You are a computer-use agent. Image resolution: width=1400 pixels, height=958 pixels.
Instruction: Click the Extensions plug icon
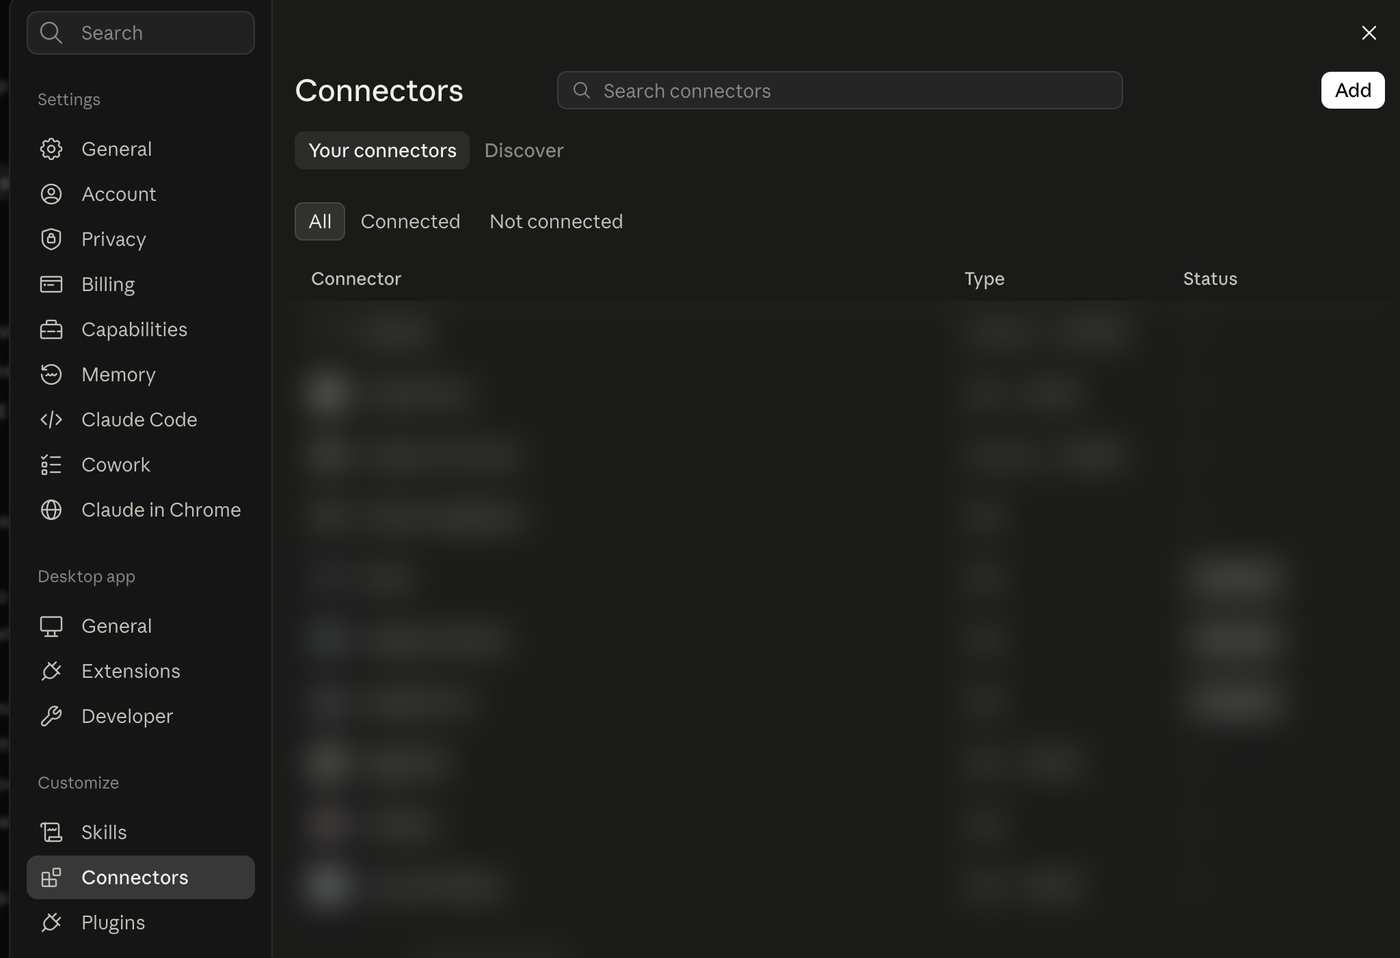click(51, 671)
